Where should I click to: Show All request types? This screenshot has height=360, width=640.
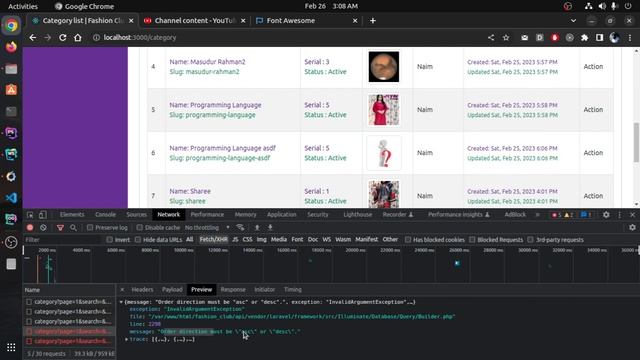(x=189, y=240)
